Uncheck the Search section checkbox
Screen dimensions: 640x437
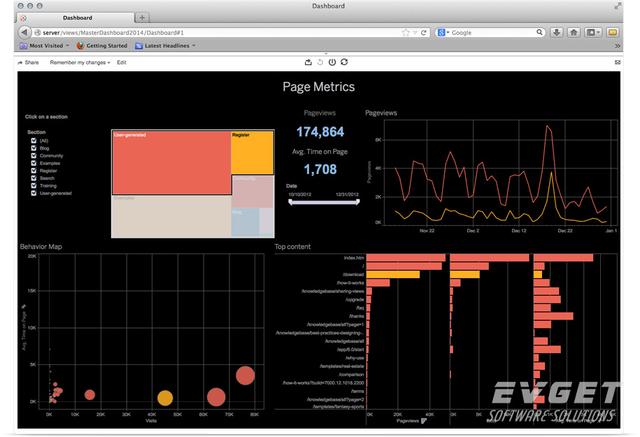(x=34, y=178)
